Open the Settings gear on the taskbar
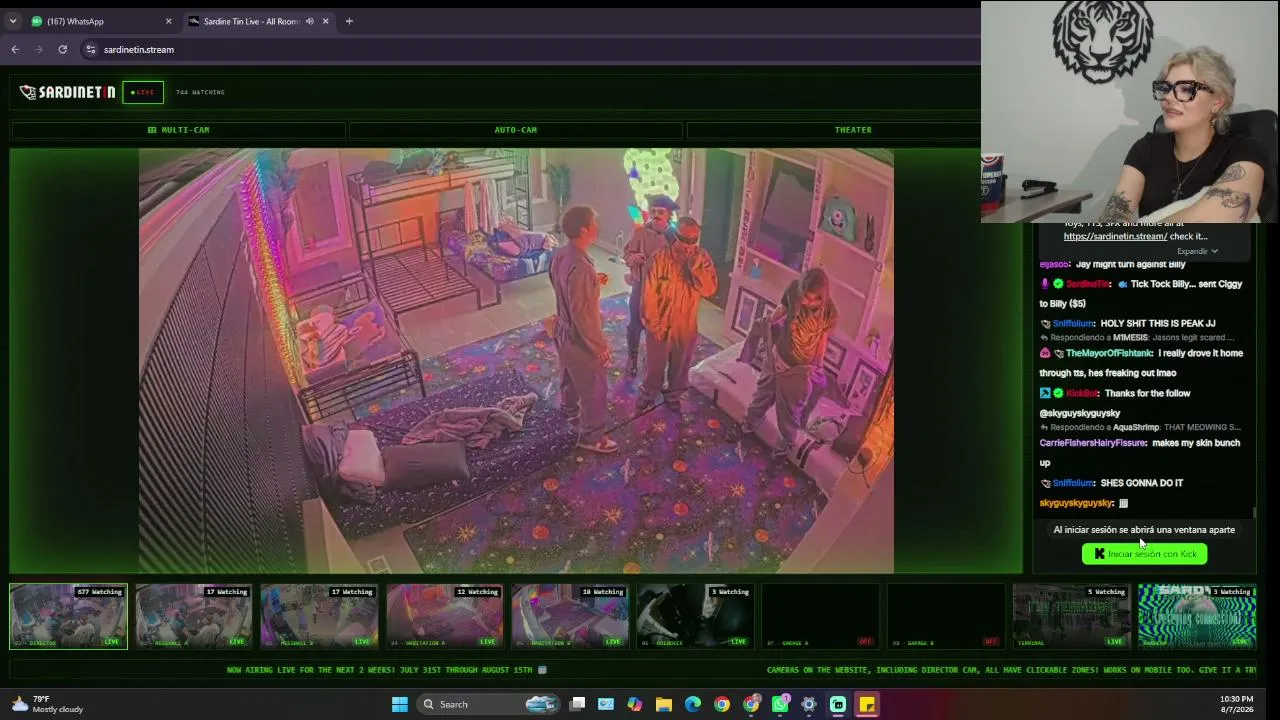 pyautogui.click(x=809, y=704)
